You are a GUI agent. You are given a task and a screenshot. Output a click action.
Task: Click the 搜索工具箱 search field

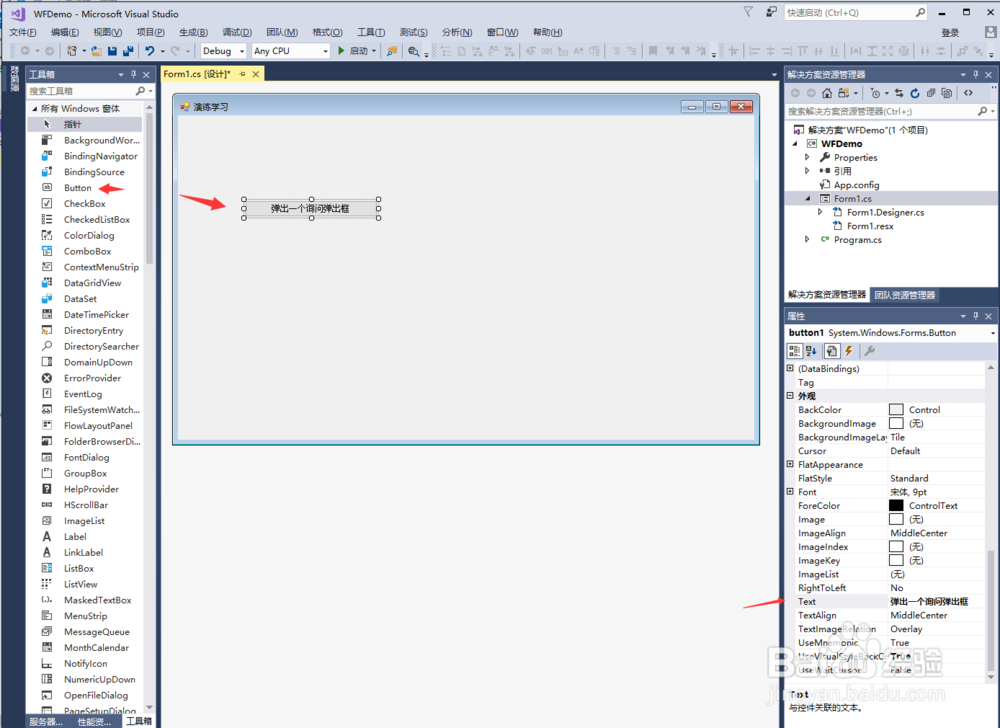pyautogui.click(x=81, y=91)
